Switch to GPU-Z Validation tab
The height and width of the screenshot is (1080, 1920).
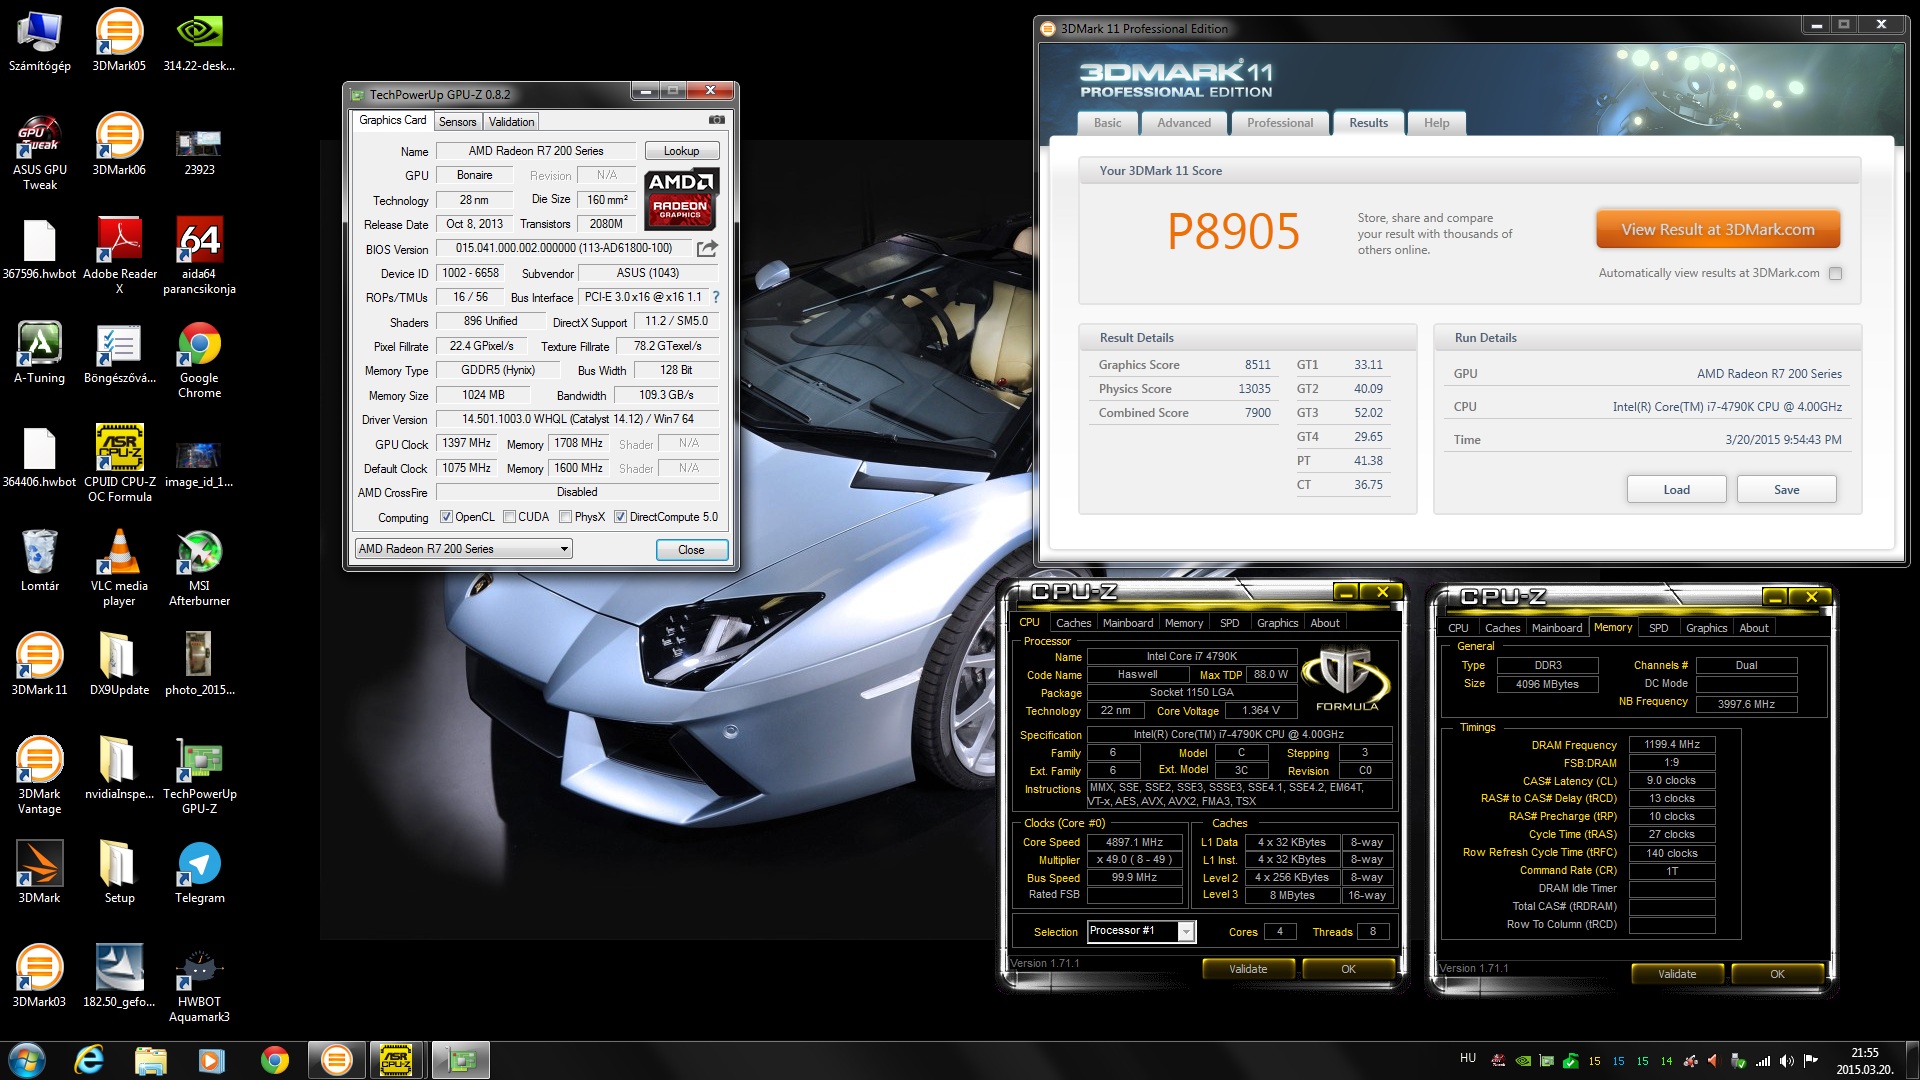click(511, 122)
